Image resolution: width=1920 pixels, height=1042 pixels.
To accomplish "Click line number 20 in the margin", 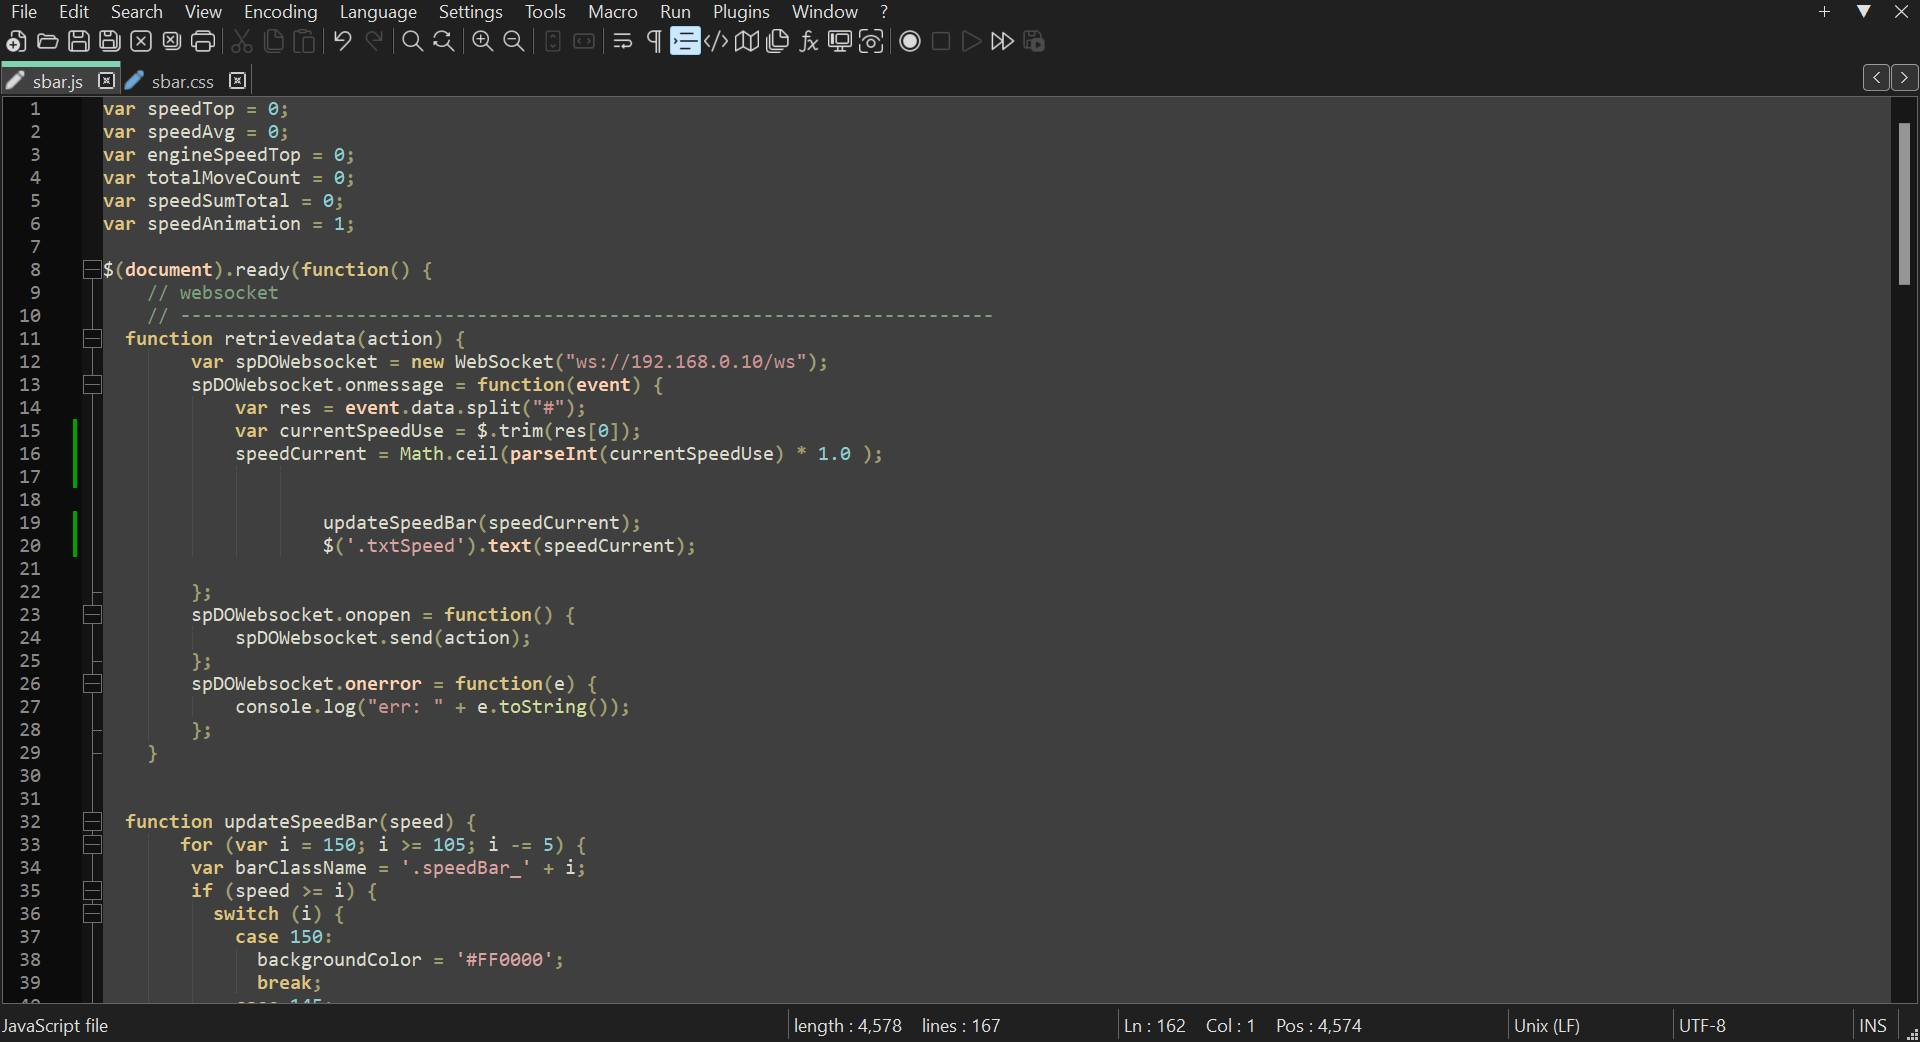I will coord(30,546).
